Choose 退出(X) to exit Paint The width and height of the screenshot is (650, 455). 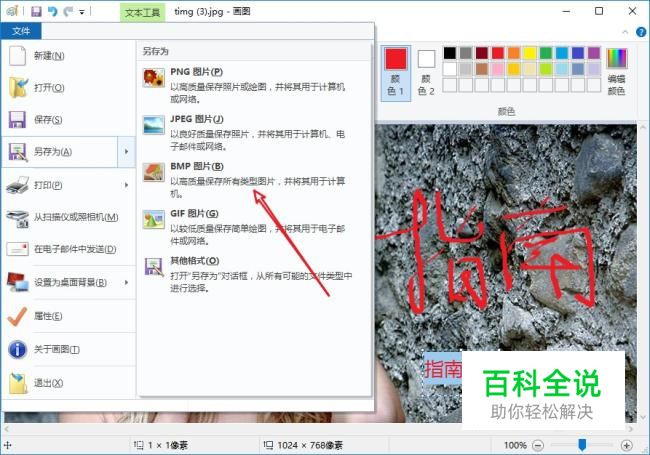pyautogui.click(x=68, y=383)
